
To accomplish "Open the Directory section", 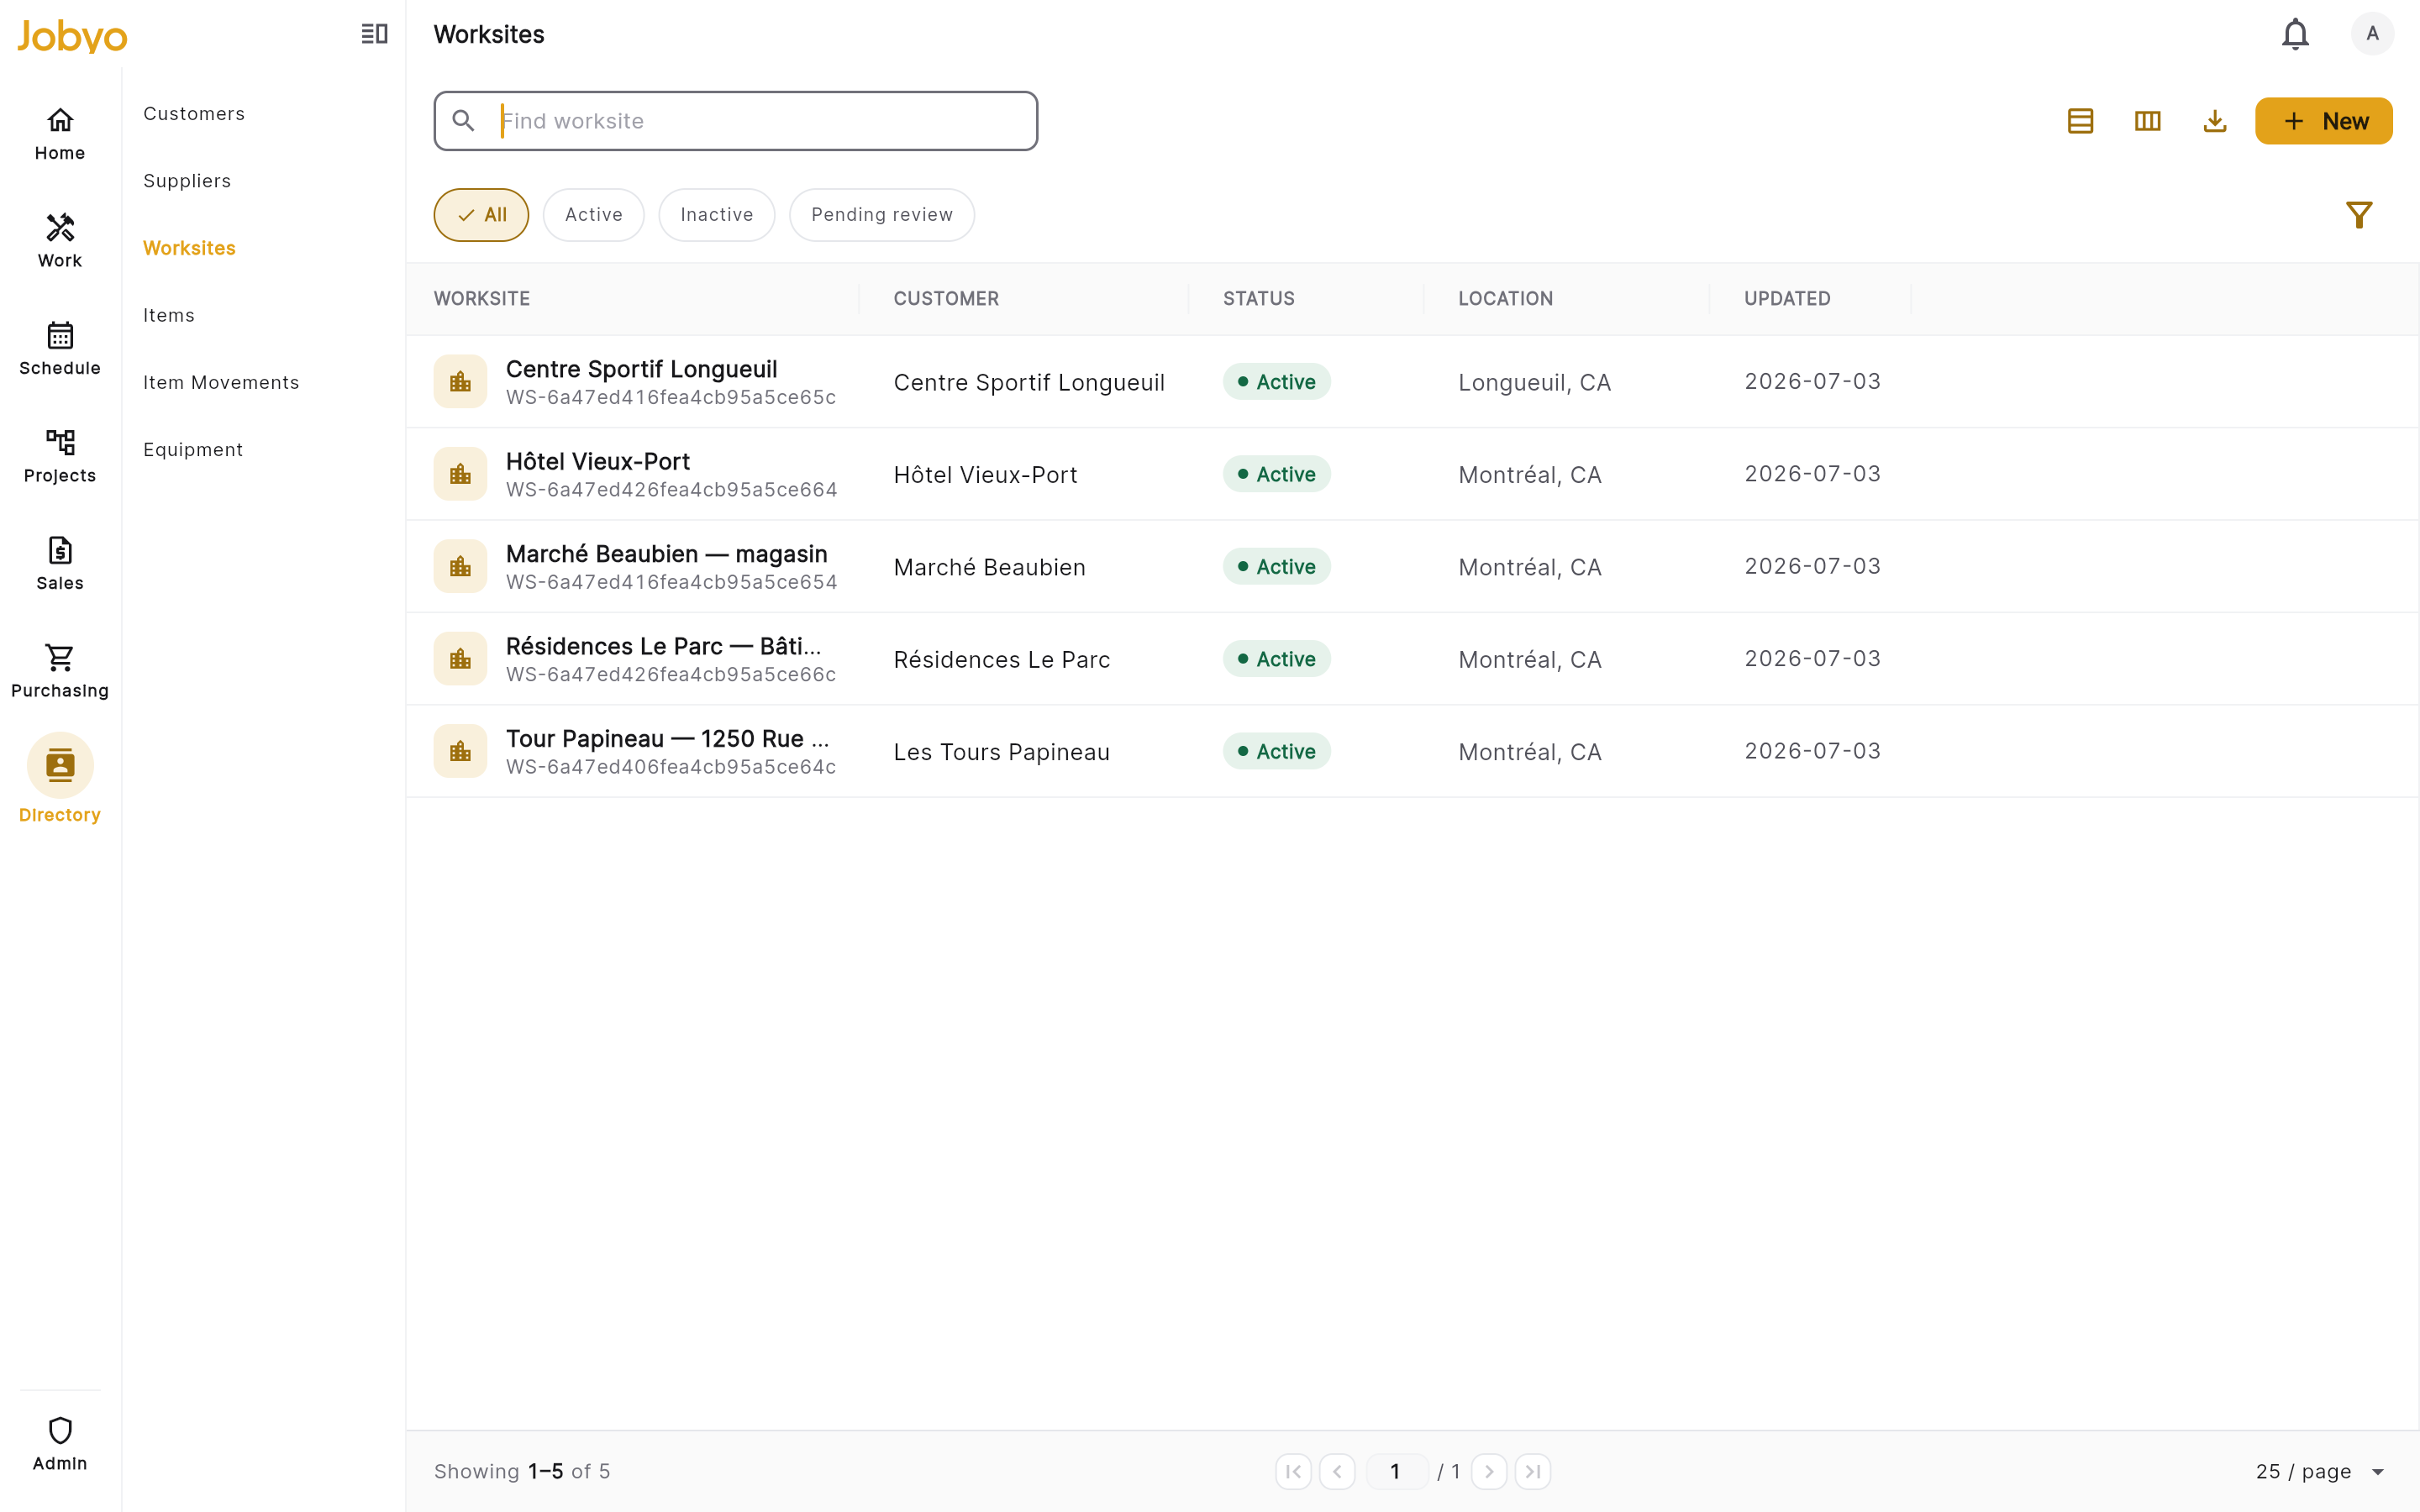I will 60,779.
